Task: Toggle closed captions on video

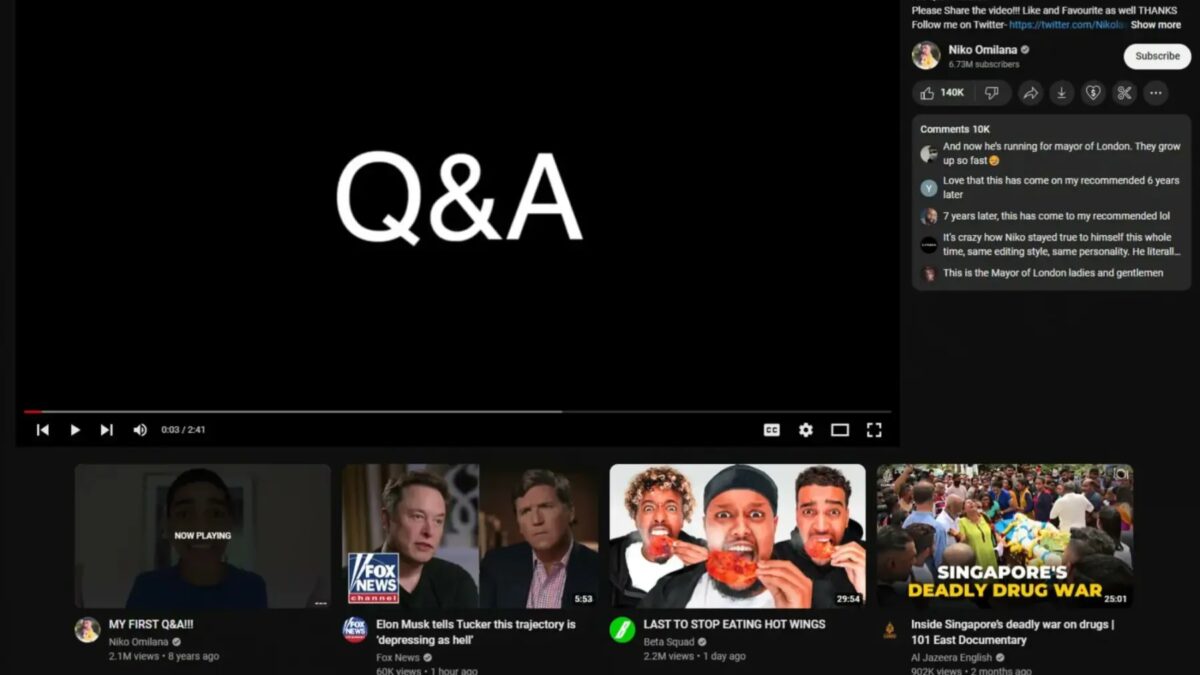Action: [772, 430]
